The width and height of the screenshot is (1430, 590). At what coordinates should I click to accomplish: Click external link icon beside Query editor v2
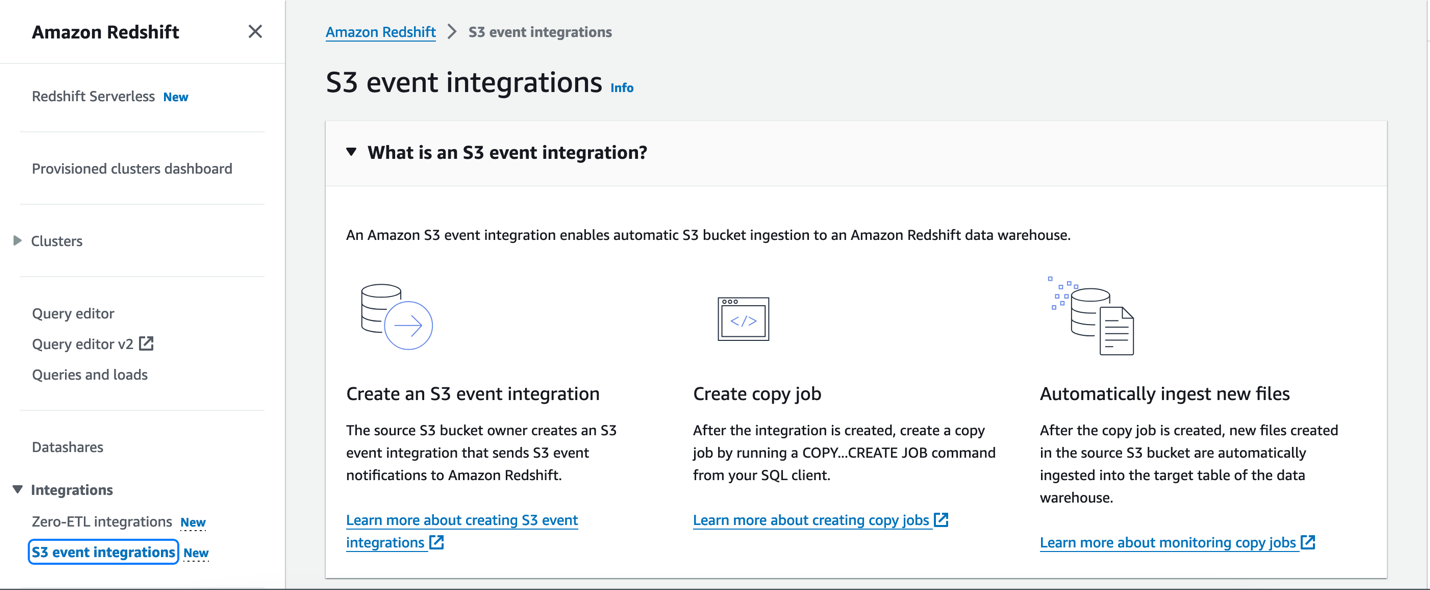click(147, 344)
